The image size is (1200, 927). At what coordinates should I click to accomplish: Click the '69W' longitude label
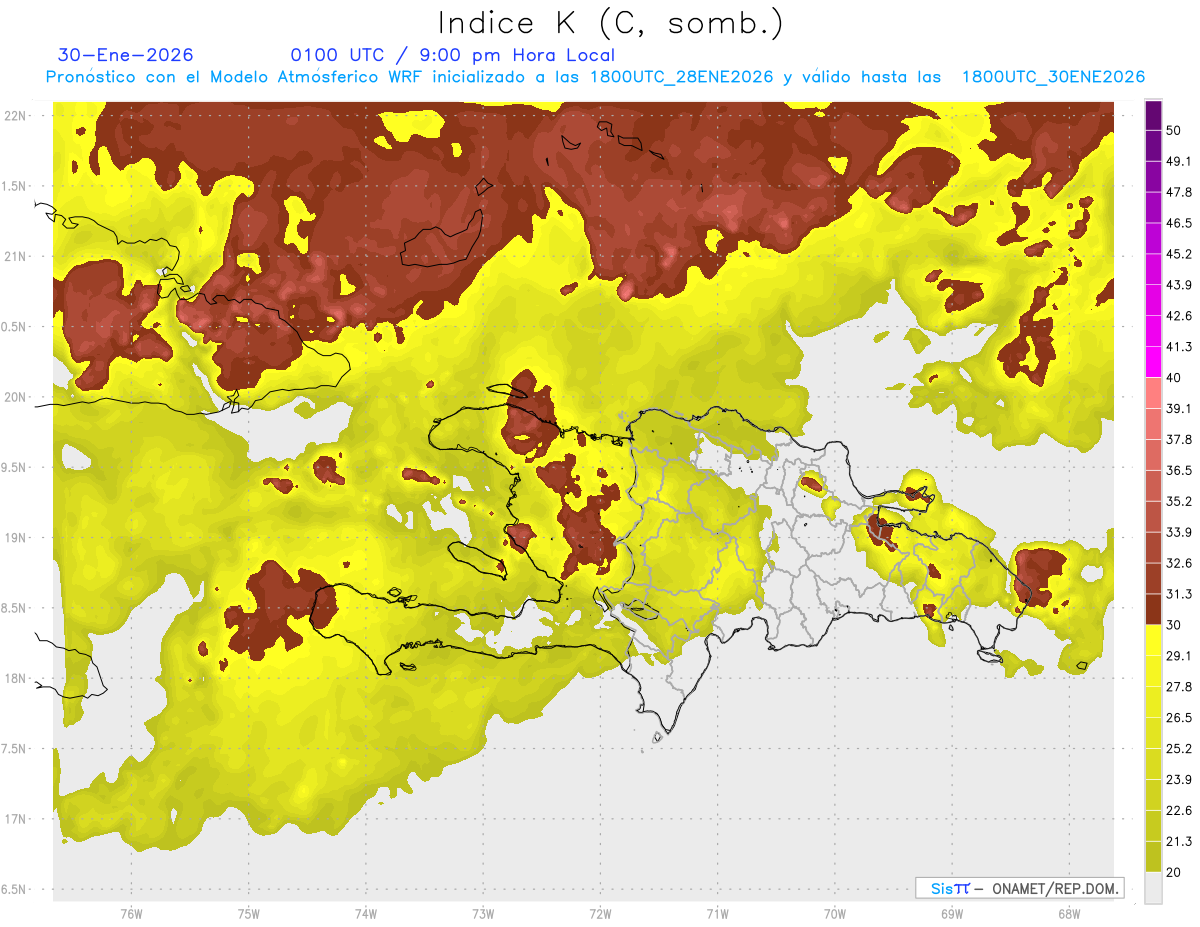tap(951, 913)
